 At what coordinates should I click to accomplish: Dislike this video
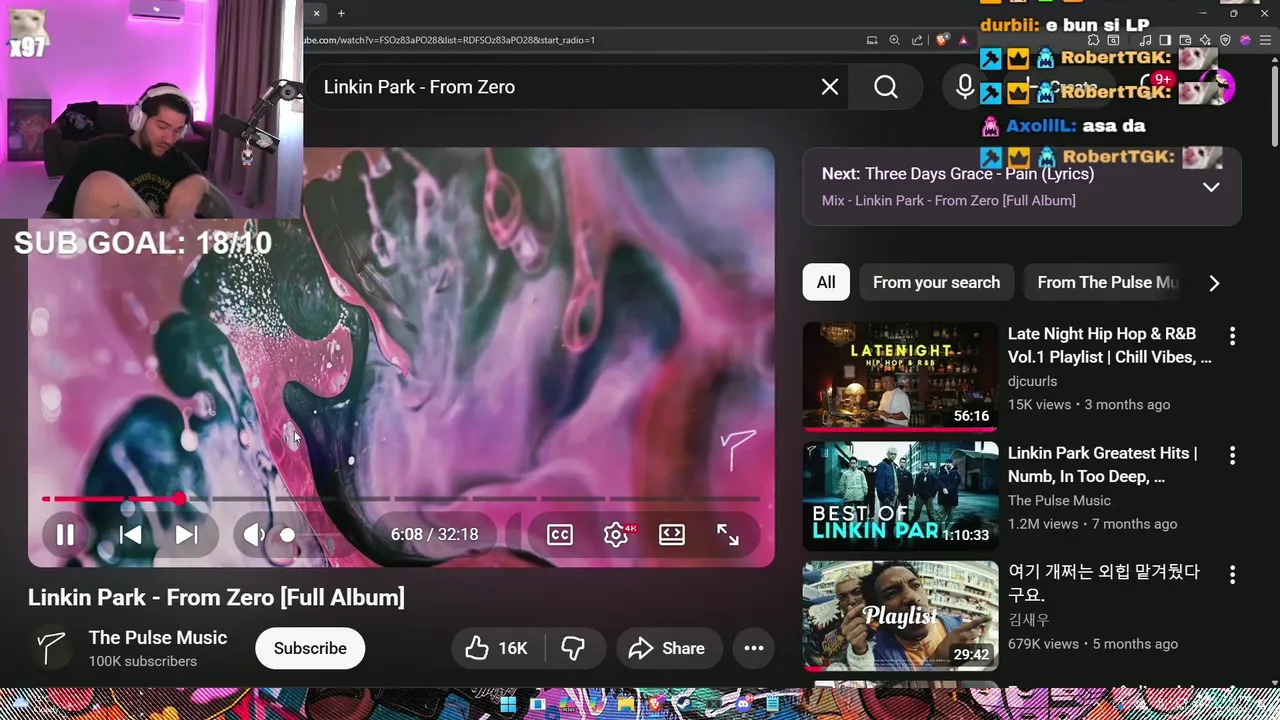[574, 648]
